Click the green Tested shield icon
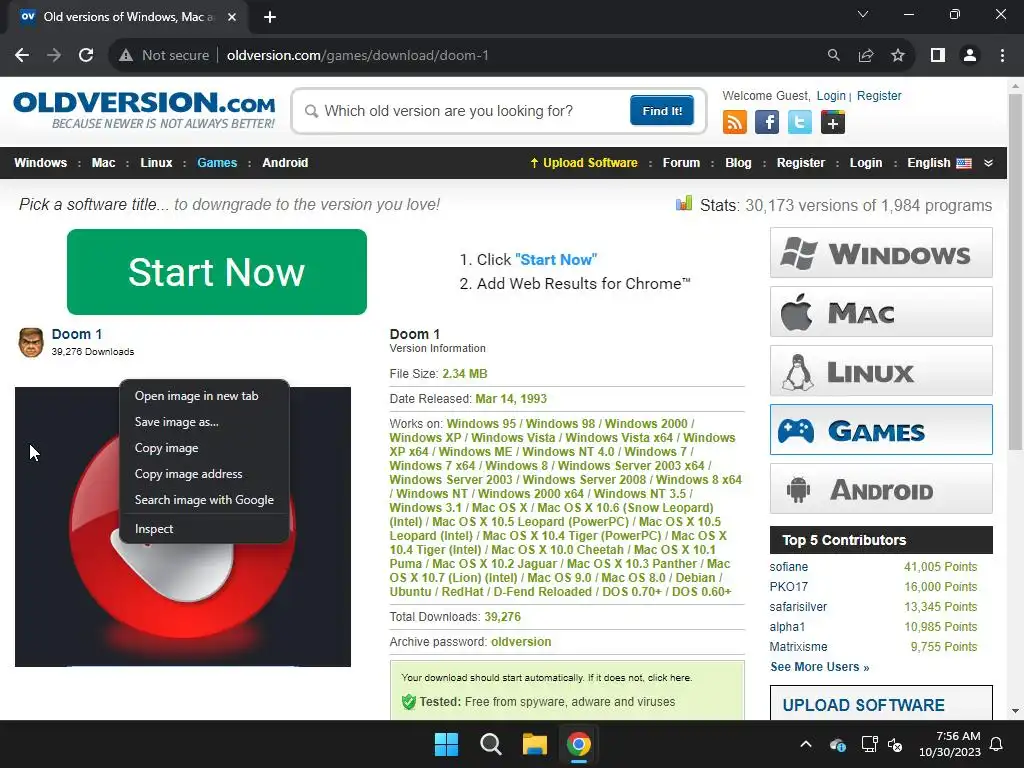The image size is (1024, 768). click(409, 702)
